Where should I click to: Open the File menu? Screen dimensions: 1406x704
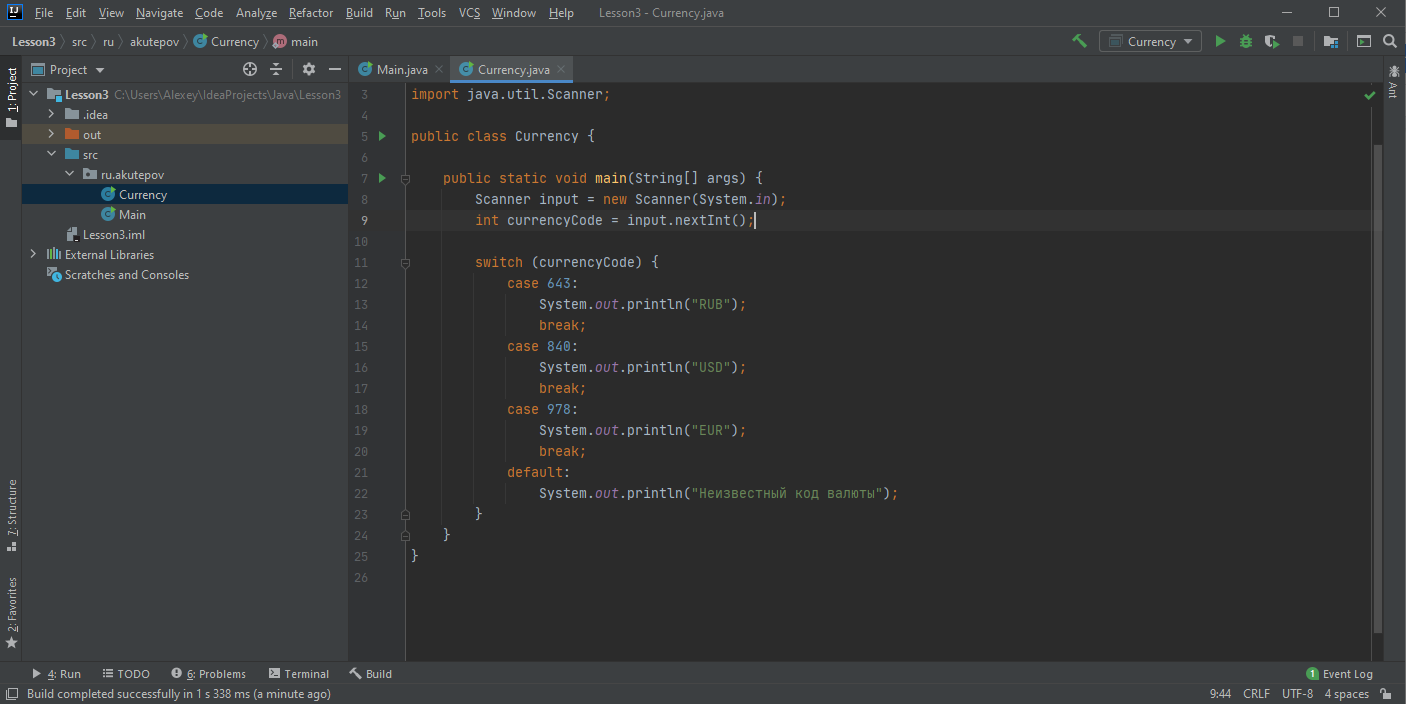[x=43, y=13]
